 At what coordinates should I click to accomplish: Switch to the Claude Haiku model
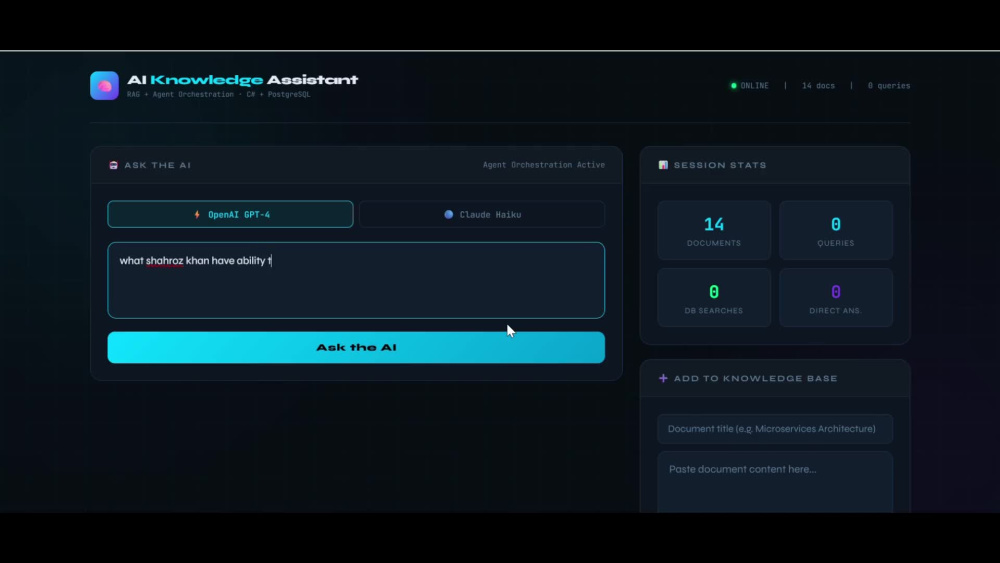tap(482, 214)
